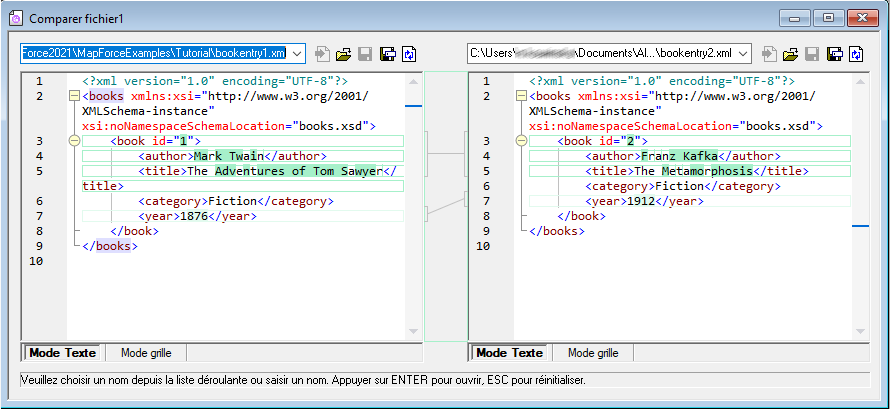The image size is (890, 409).
Task: Click the left closing </book> tag
Action: [135, 231]
